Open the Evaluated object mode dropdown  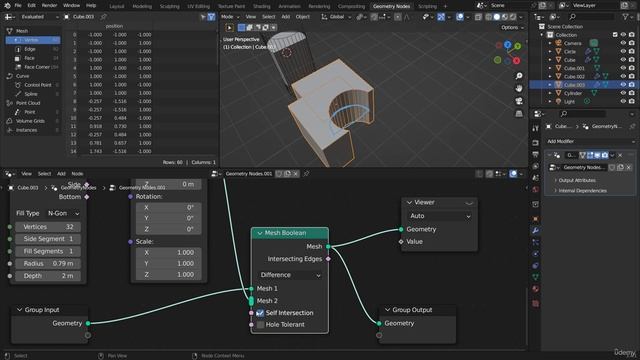tap(39, 17)
